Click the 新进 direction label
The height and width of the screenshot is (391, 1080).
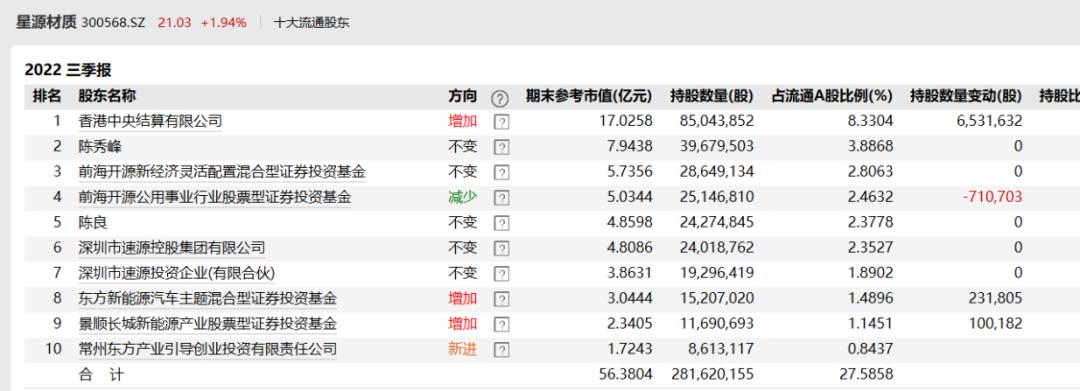tap(463, 349)
